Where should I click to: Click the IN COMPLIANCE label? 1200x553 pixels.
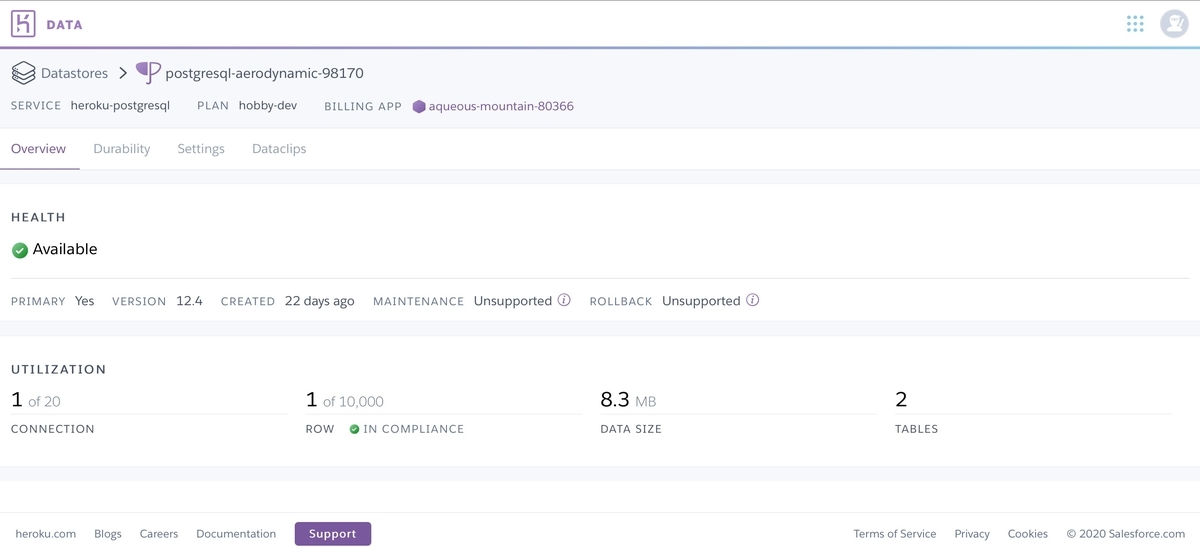[414, 429]
